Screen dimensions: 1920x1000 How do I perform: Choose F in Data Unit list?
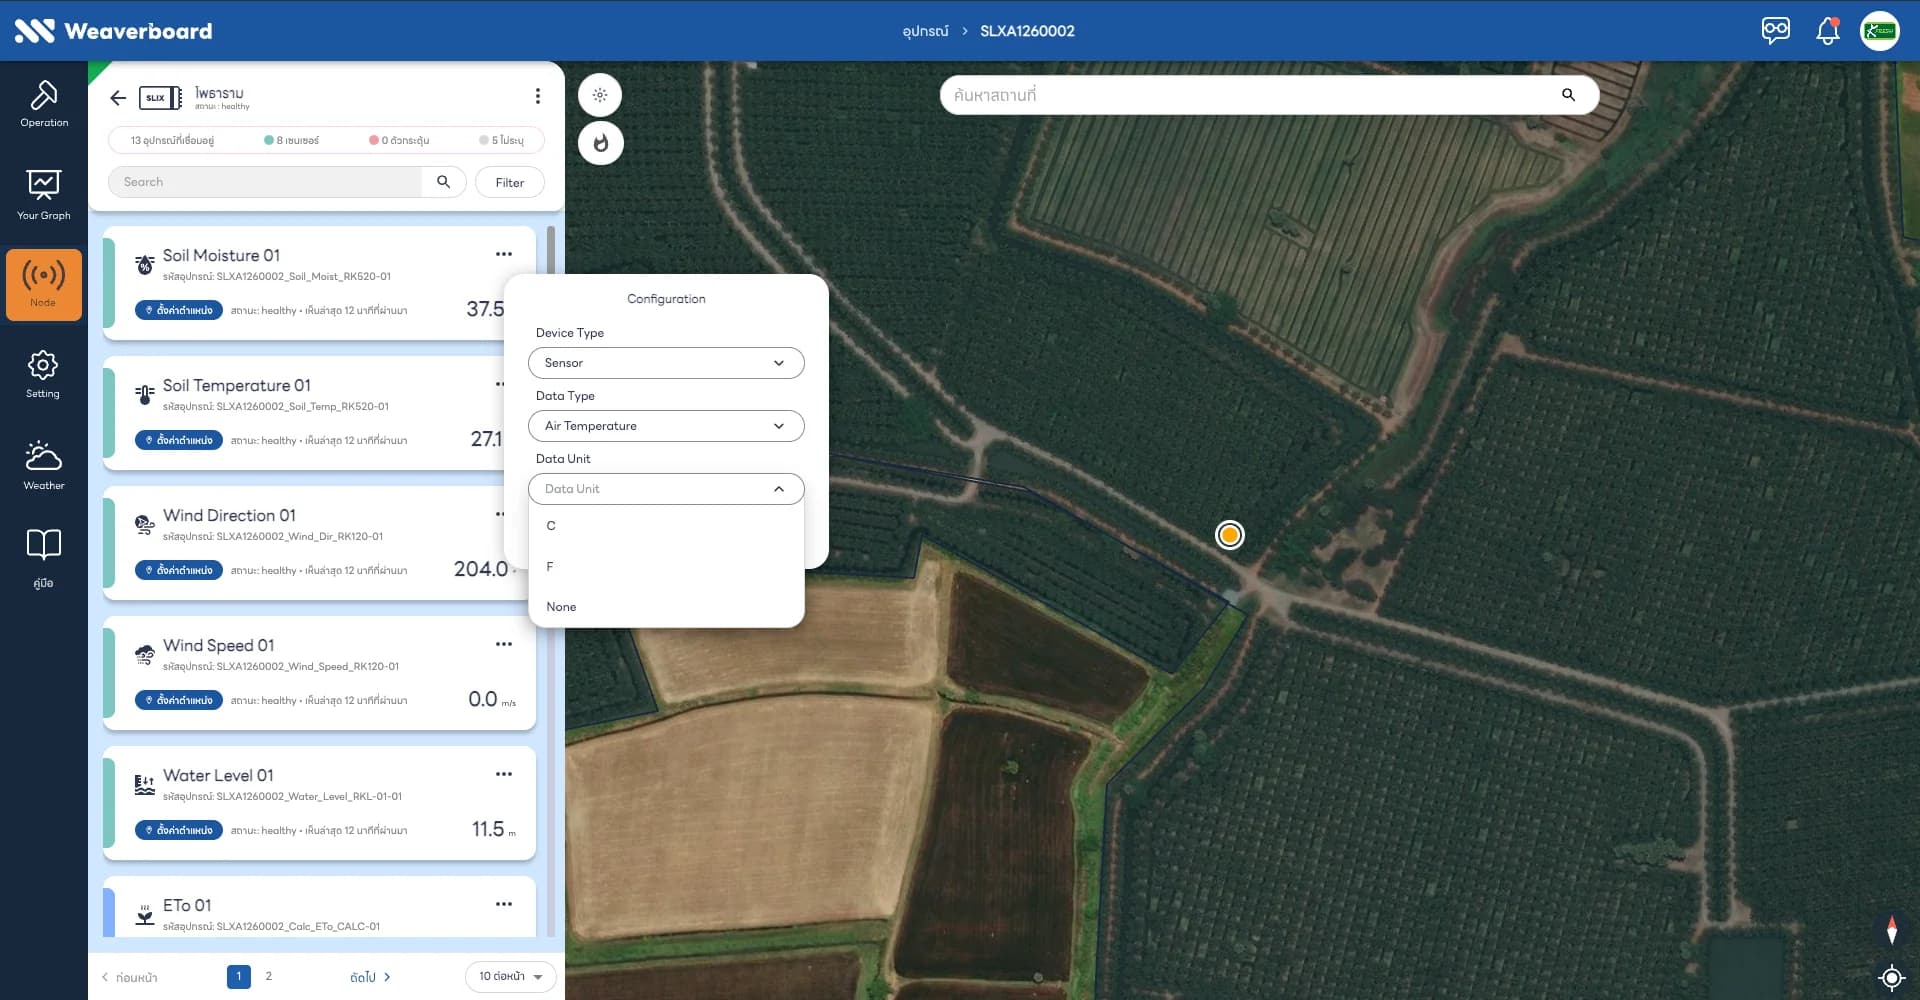tap(666, 567)
